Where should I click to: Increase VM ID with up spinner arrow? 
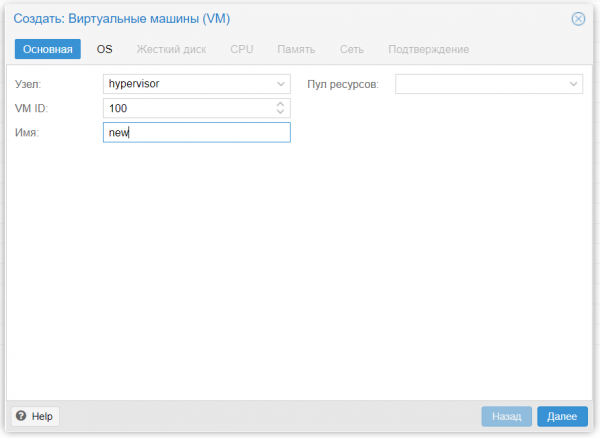pyautogui.click(x=280, y=103)
